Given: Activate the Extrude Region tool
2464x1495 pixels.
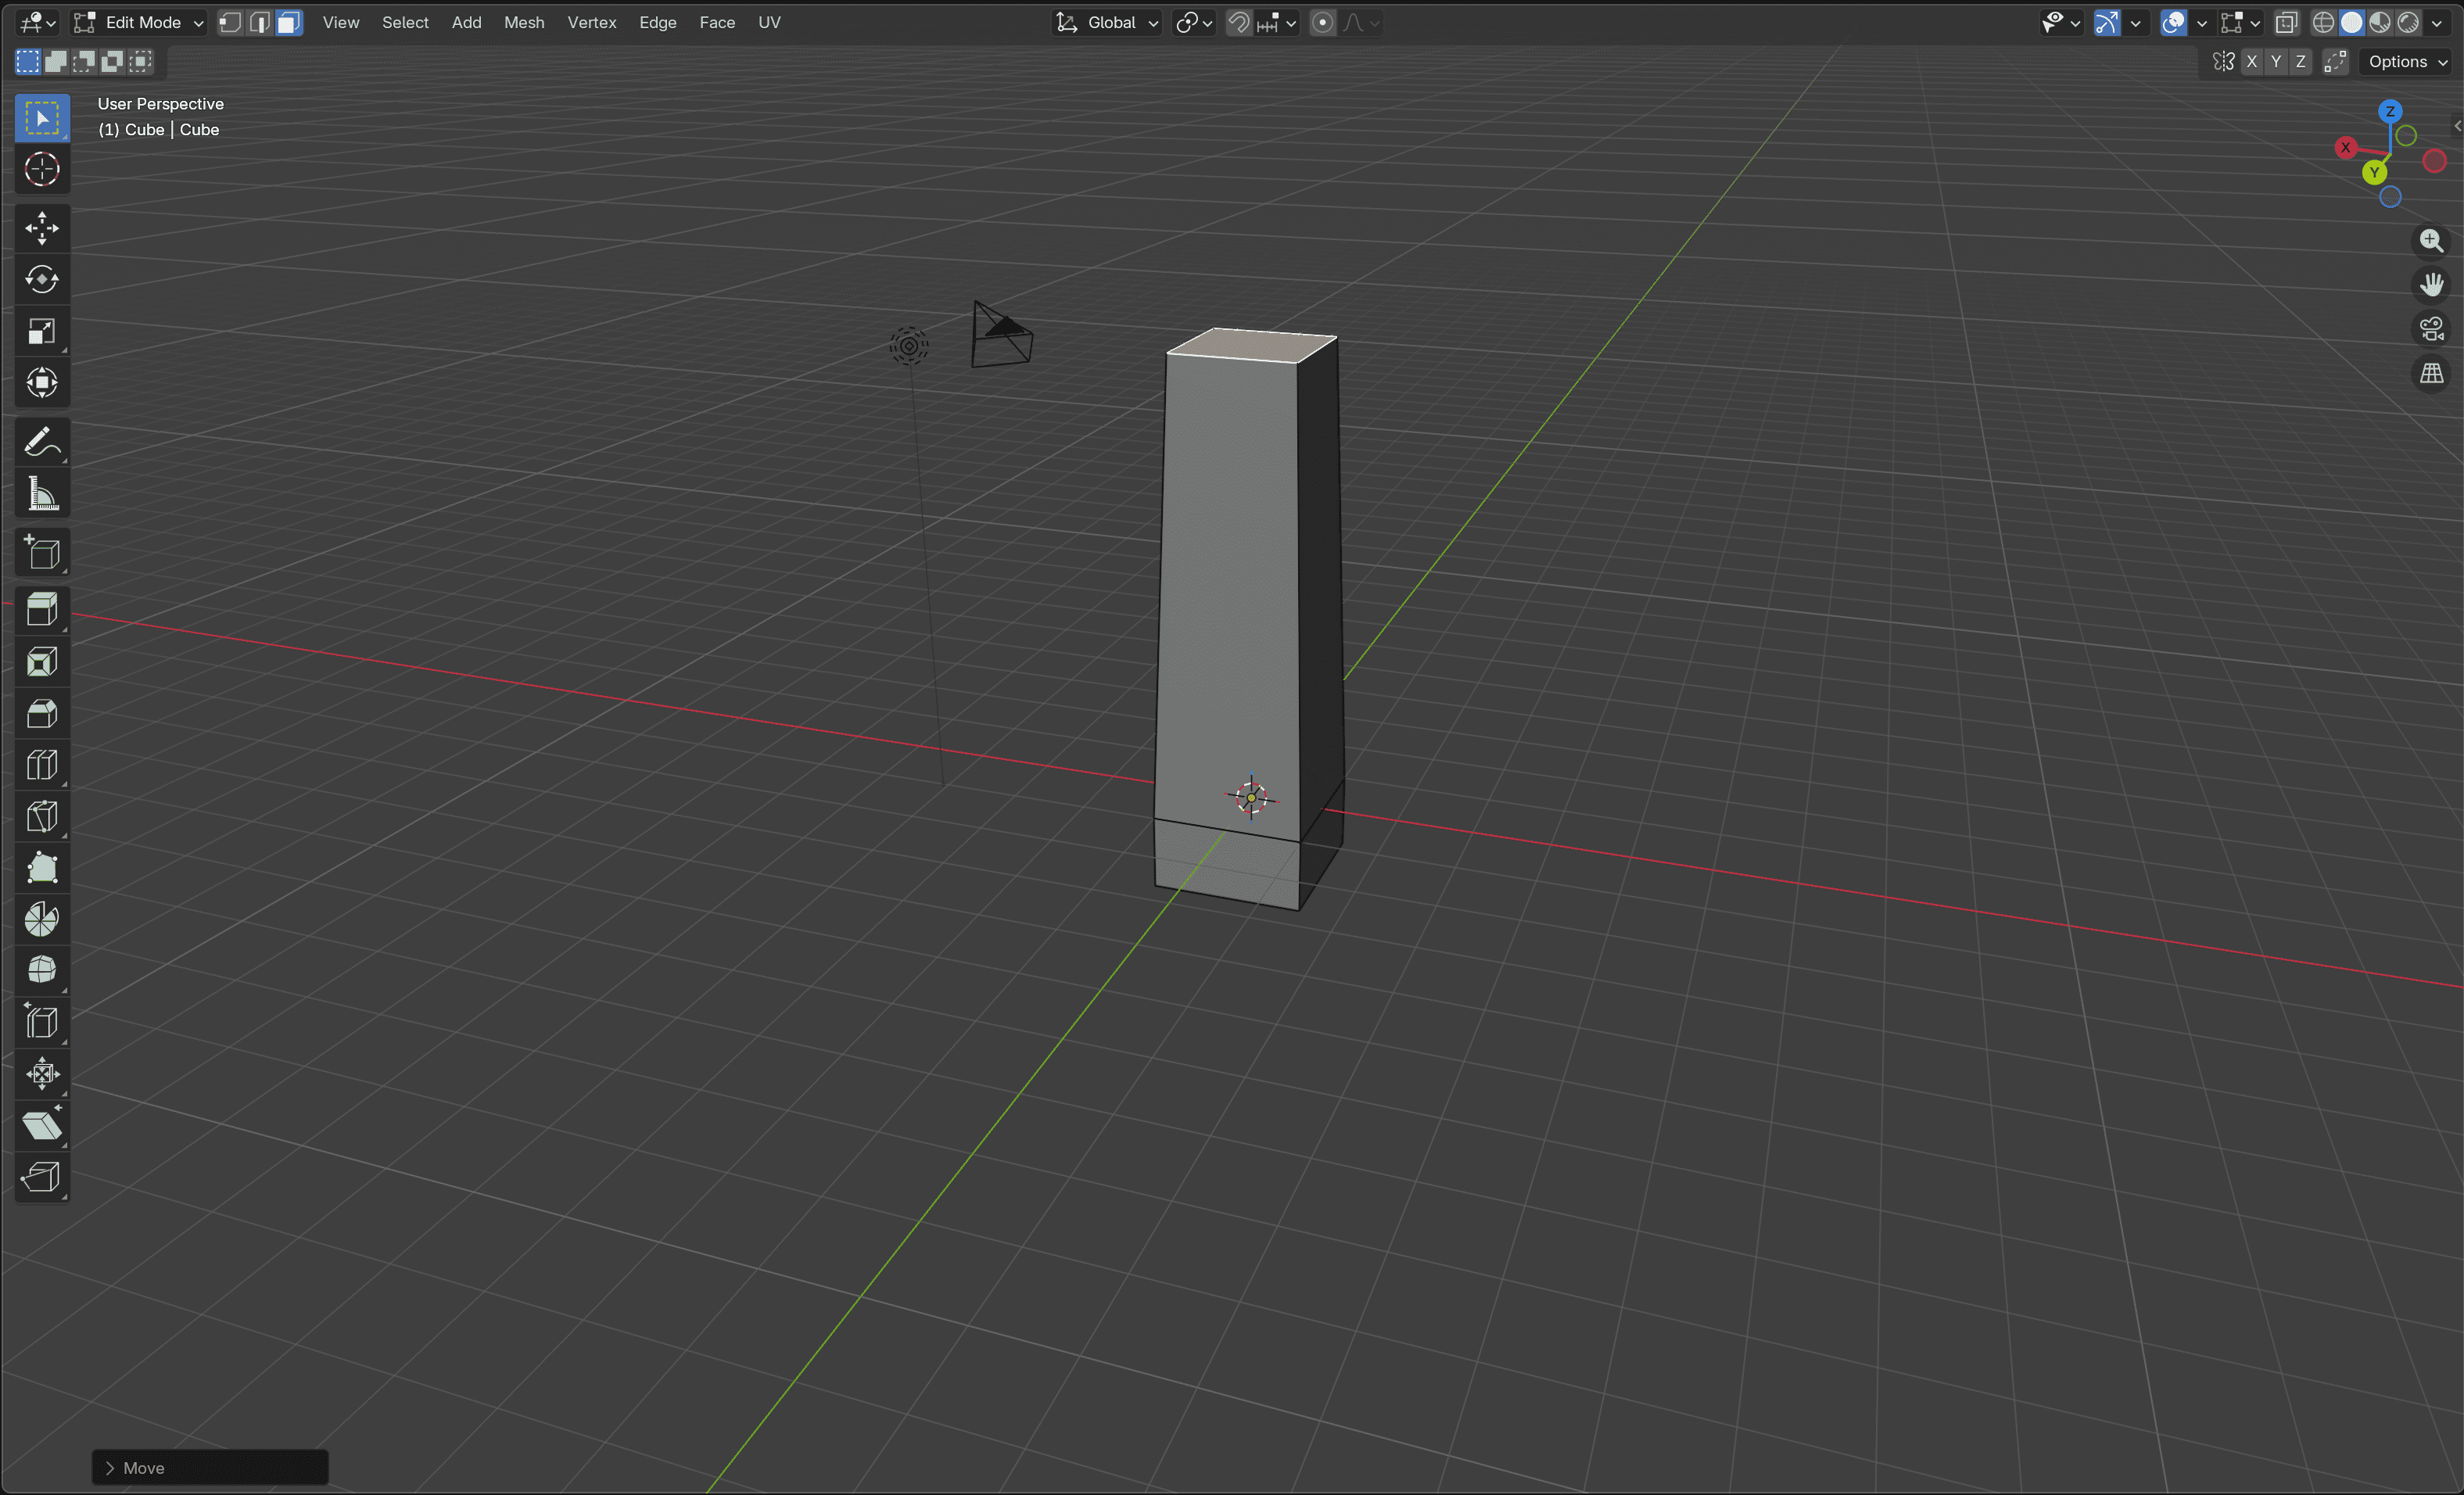Looking at the screenshot, I should [41, 609].
